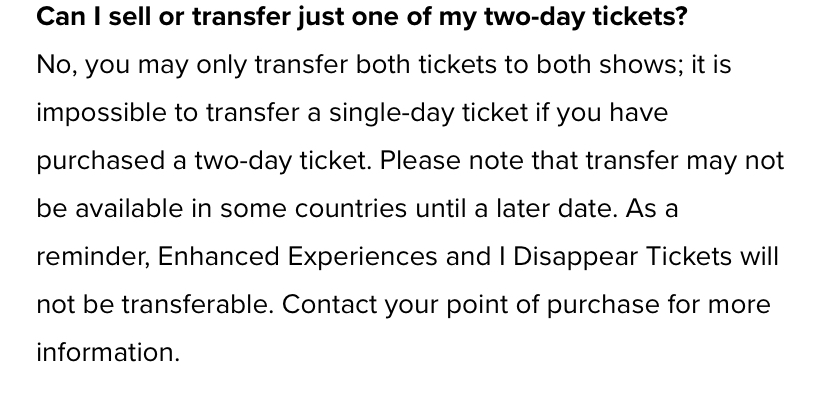Click the word "countries"
The width and height of the screenshot is (828, 396).
pos(351,209)
